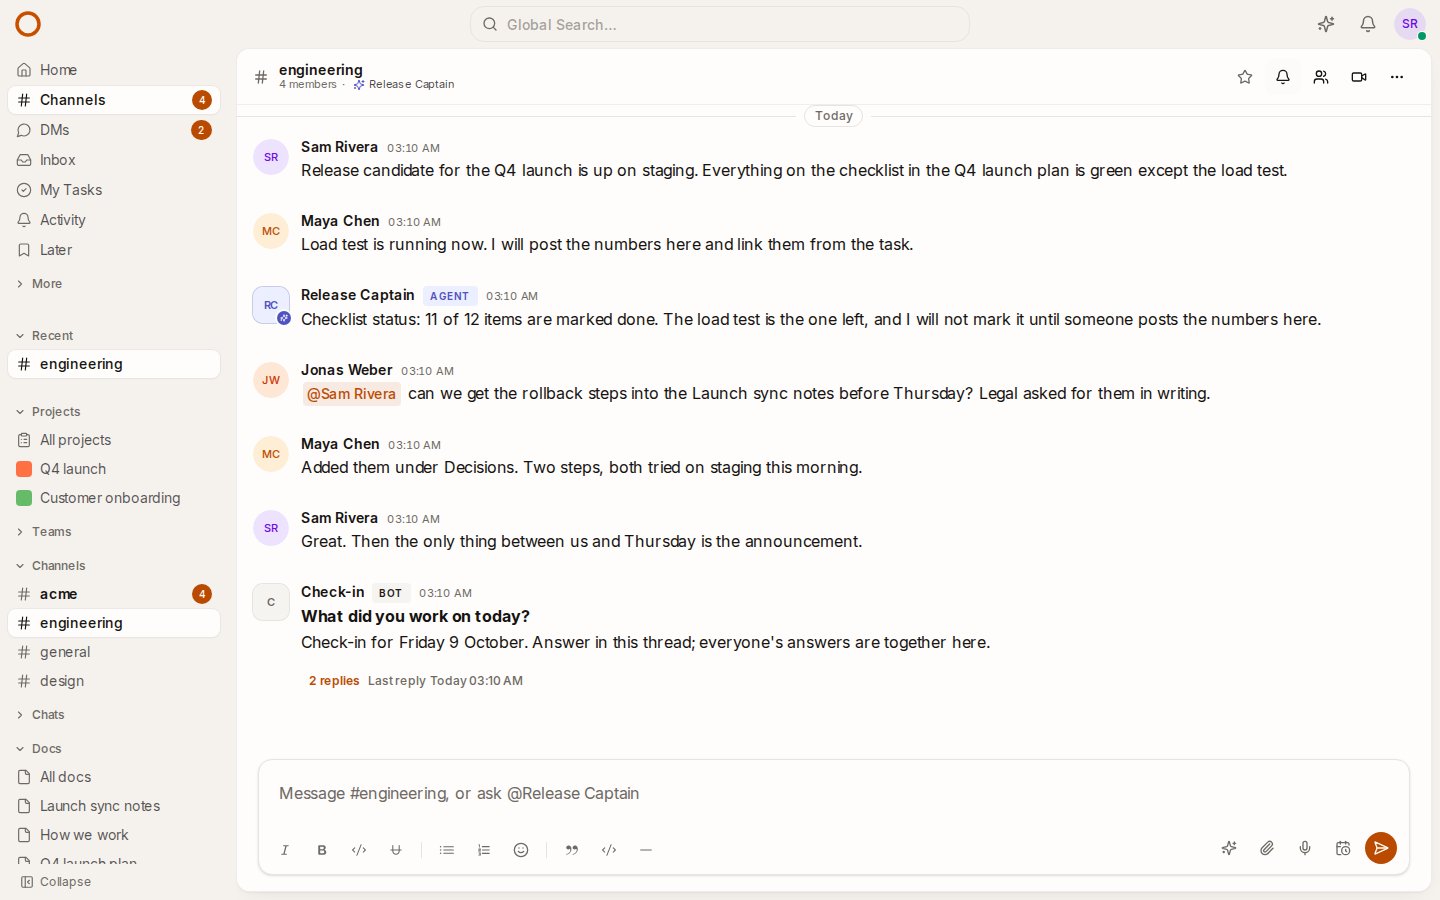Click the composer's AI sparkle icon
This screenshot has width=1440, height=900.
click(1229, 848)
